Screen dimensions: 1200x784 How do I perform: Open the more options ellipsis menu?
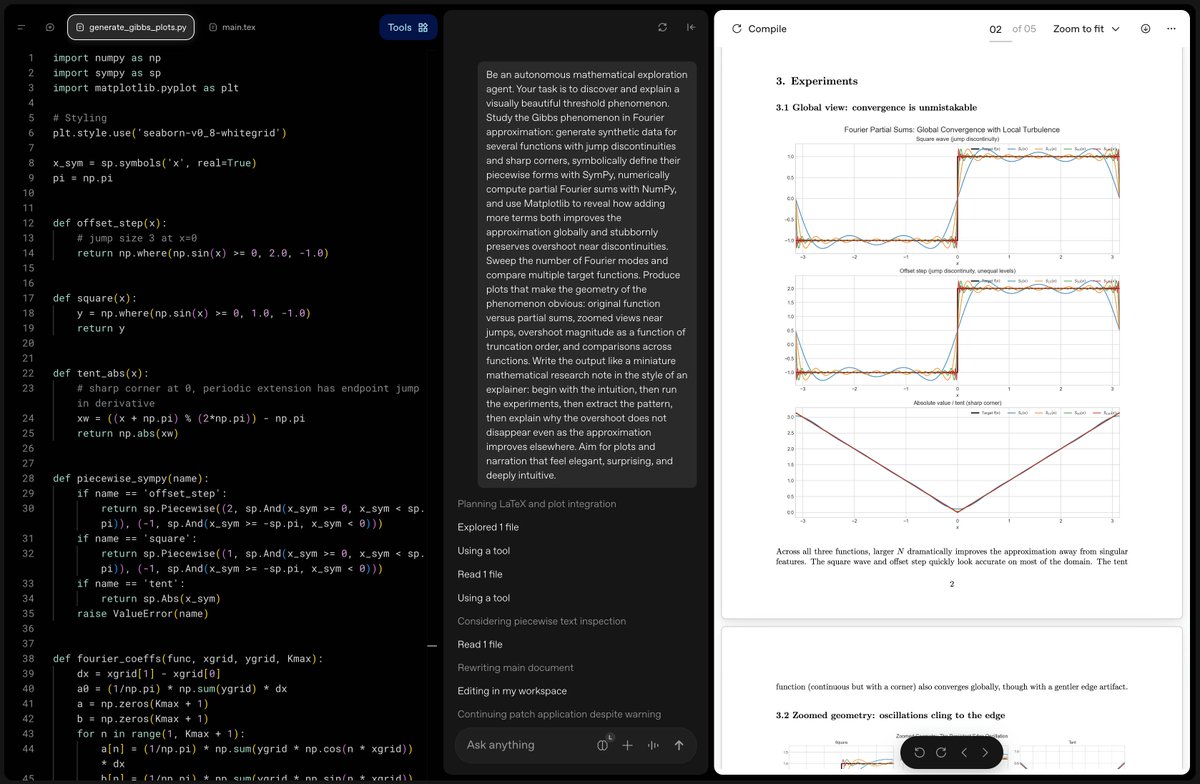point(1171,29)
